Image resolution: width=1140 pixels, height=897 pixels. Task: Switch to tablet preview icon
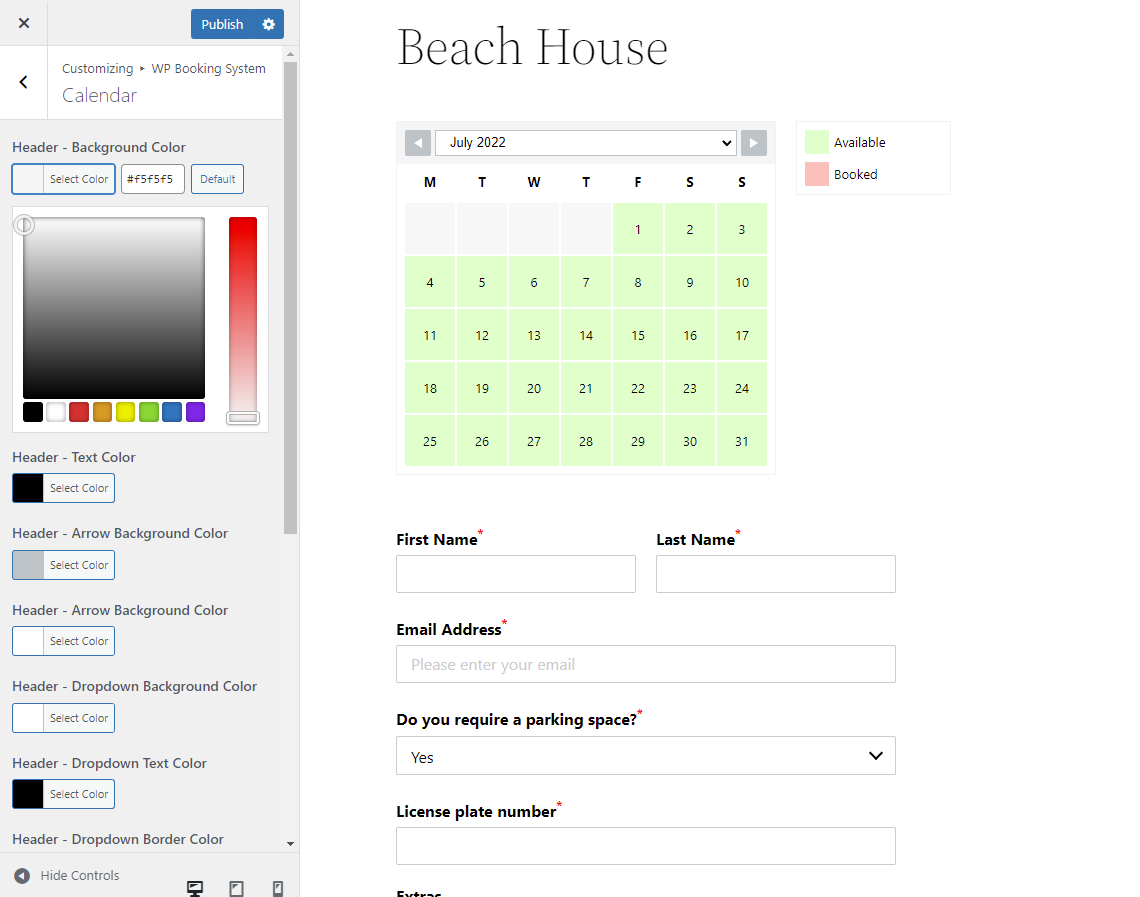click(x=236, y=888)
